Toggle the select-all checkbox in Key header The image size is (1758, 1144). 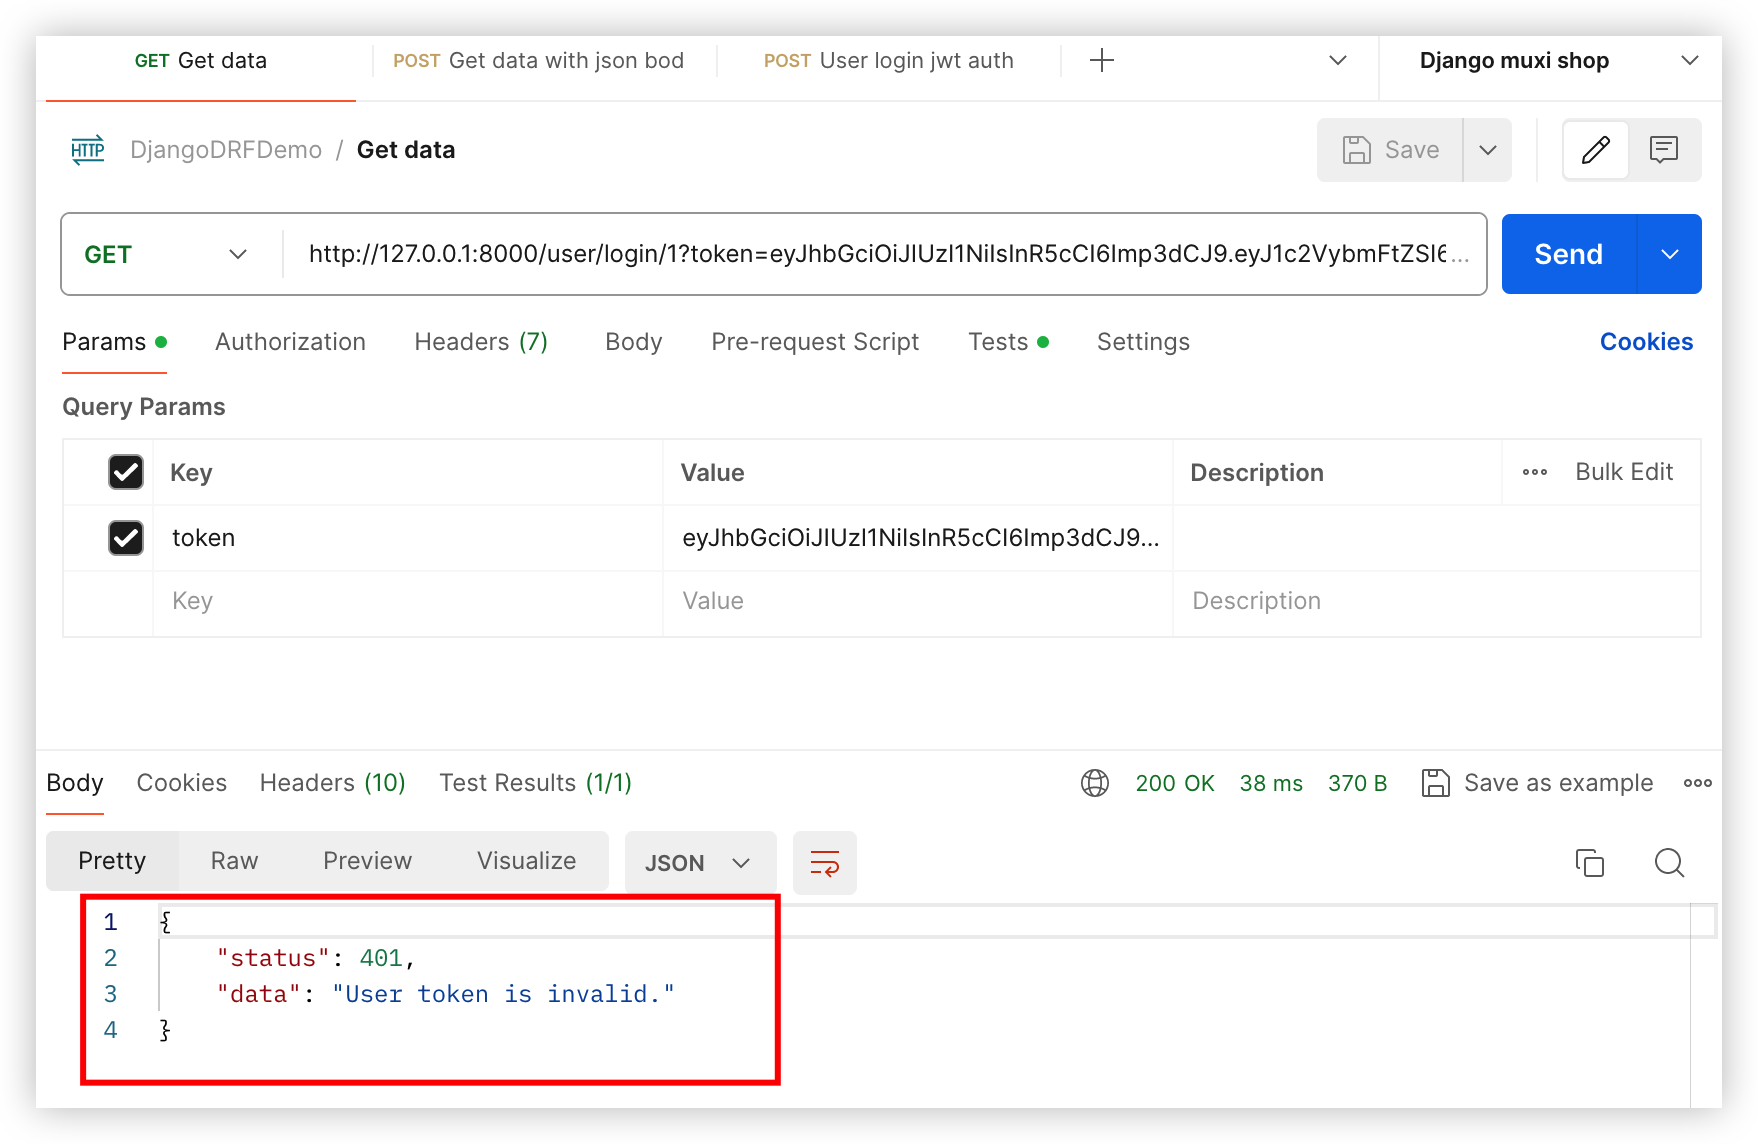(x=126, y=473)
